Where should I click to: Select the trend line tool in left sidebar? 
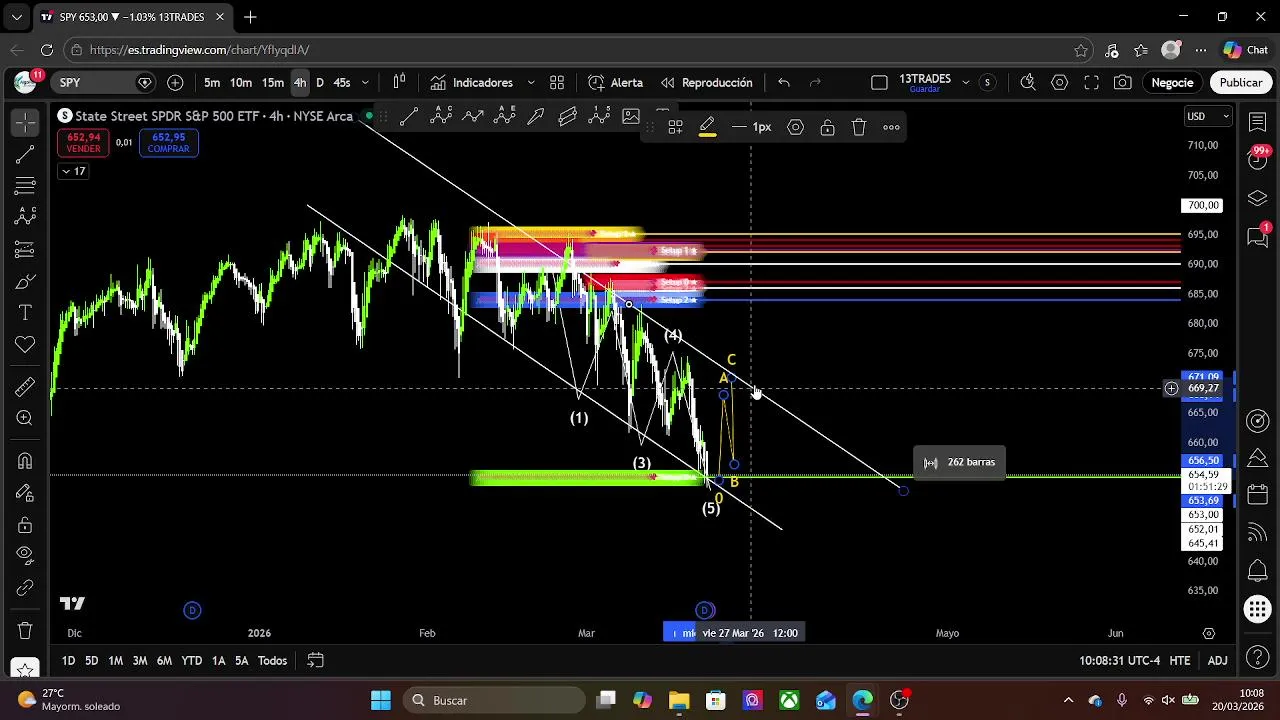[x=25, y=154]
